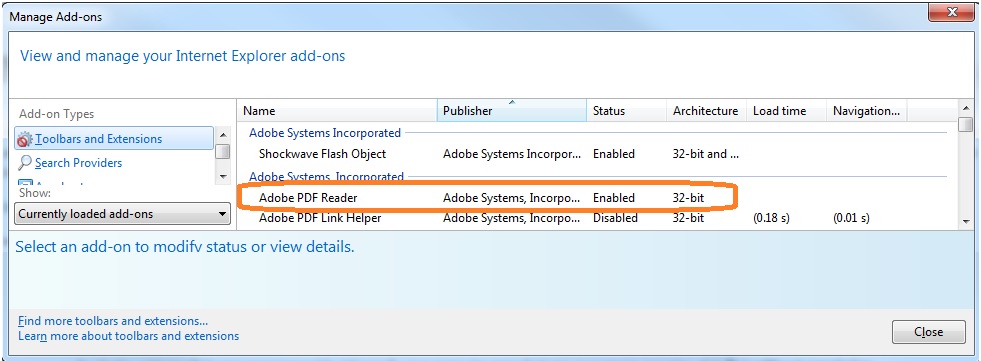The width and height of the screenshot is (981, 361).
Task: Click the Search Providers magnifier icon
Action: pyautogui.click(x=24, y=163)
